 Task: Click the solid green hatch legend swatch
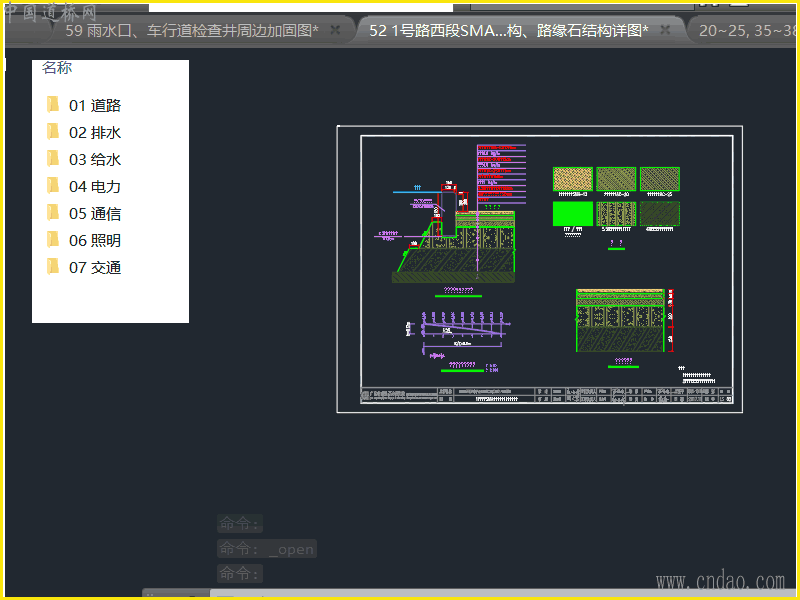point(572,213)
